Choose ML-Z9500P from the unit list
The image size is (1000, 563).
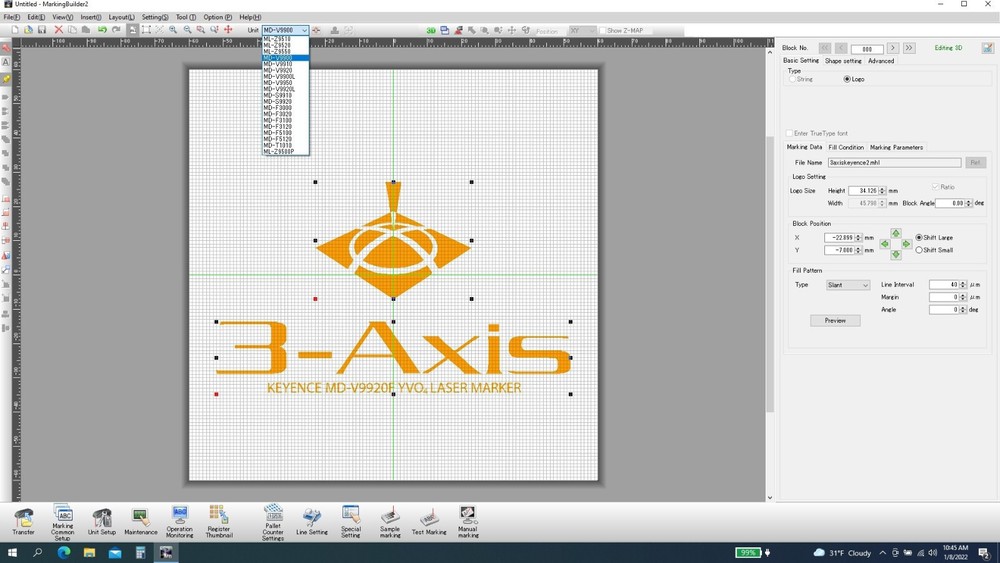point(286,152)
